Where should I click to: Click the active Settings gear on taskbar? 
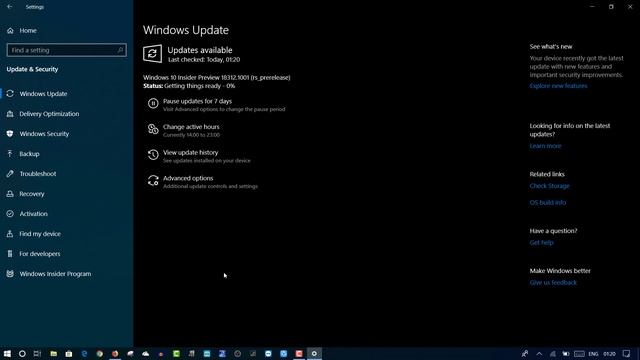point(314,353)
